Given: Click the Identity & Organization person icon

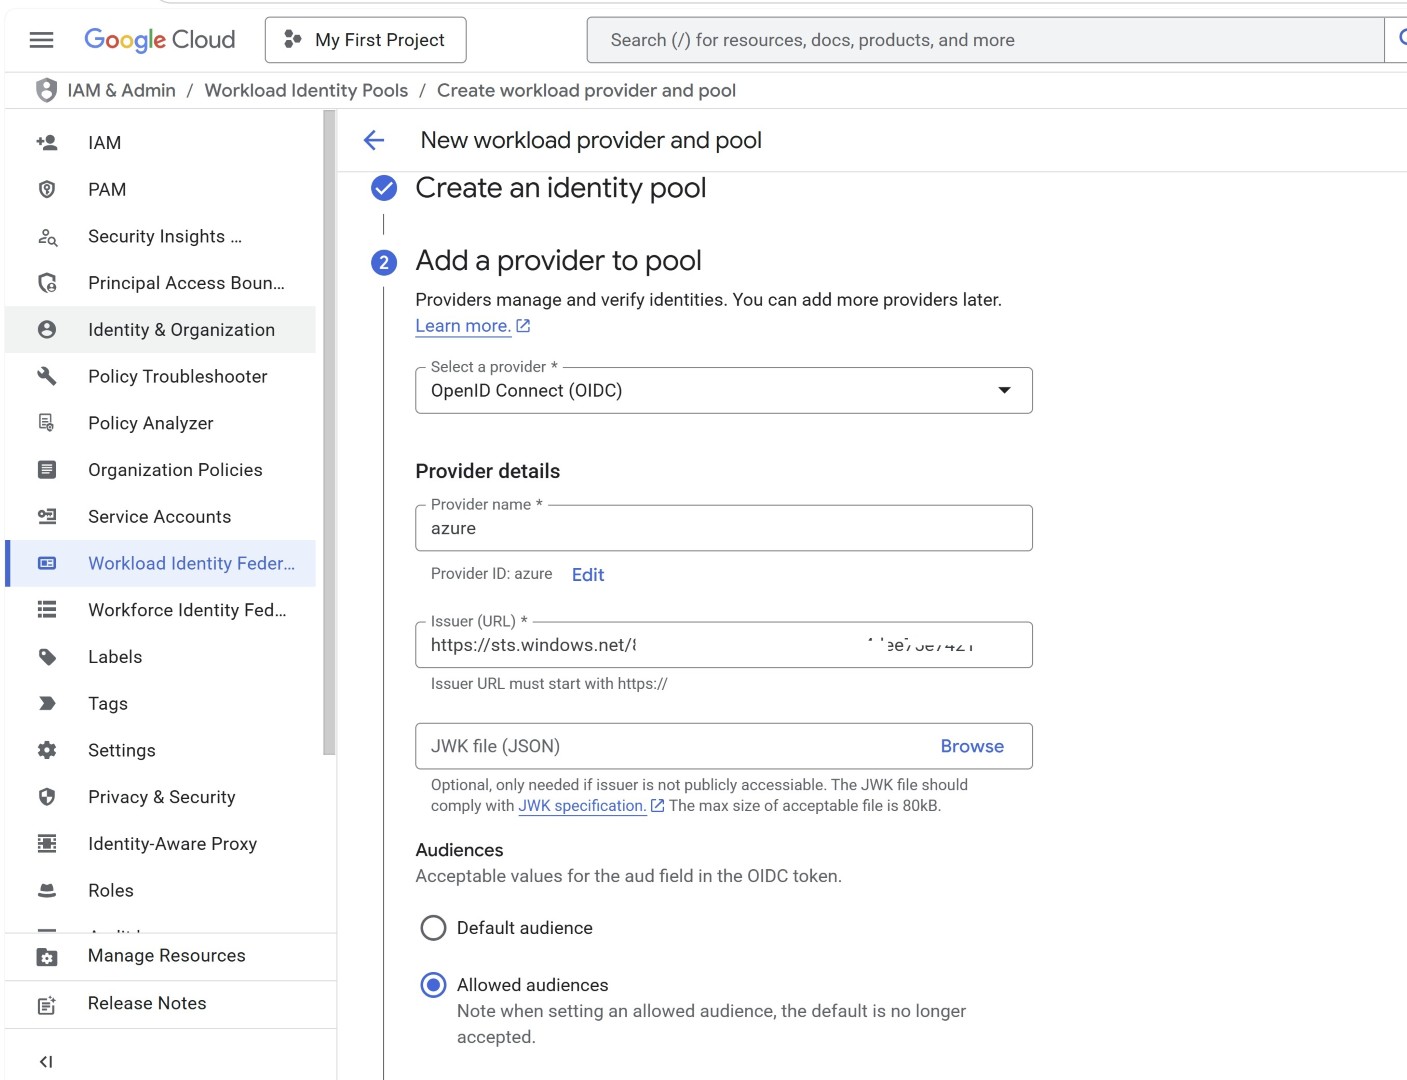Looking at the screenshot, I should (46, 329).
